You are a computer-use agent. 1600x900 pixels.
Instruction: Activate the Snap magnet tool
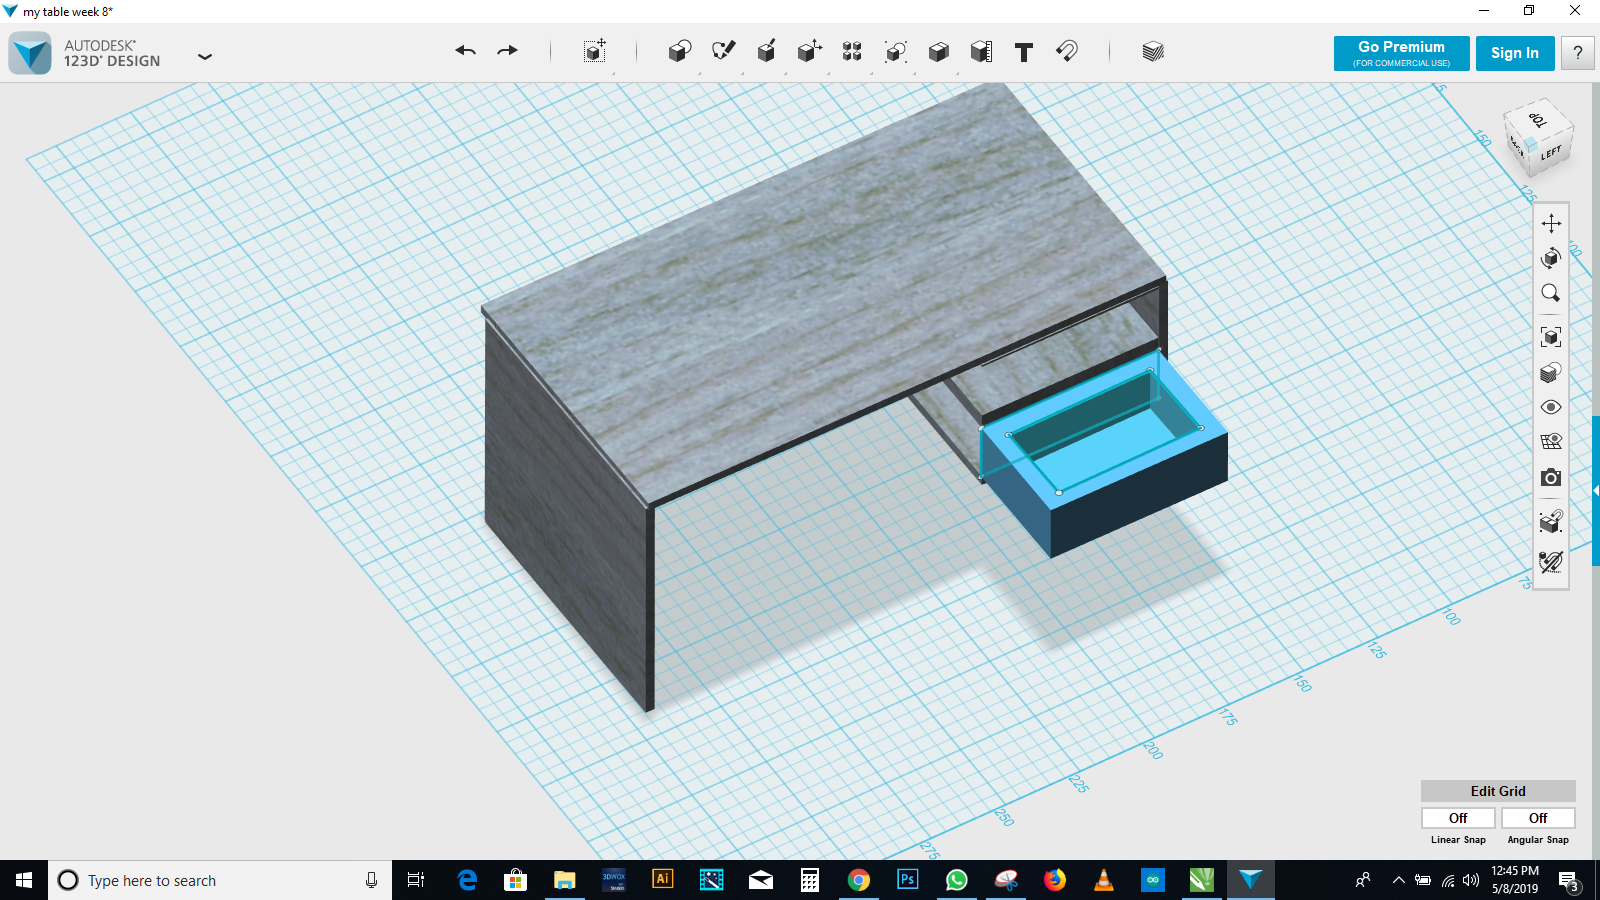pos(1067,51)
